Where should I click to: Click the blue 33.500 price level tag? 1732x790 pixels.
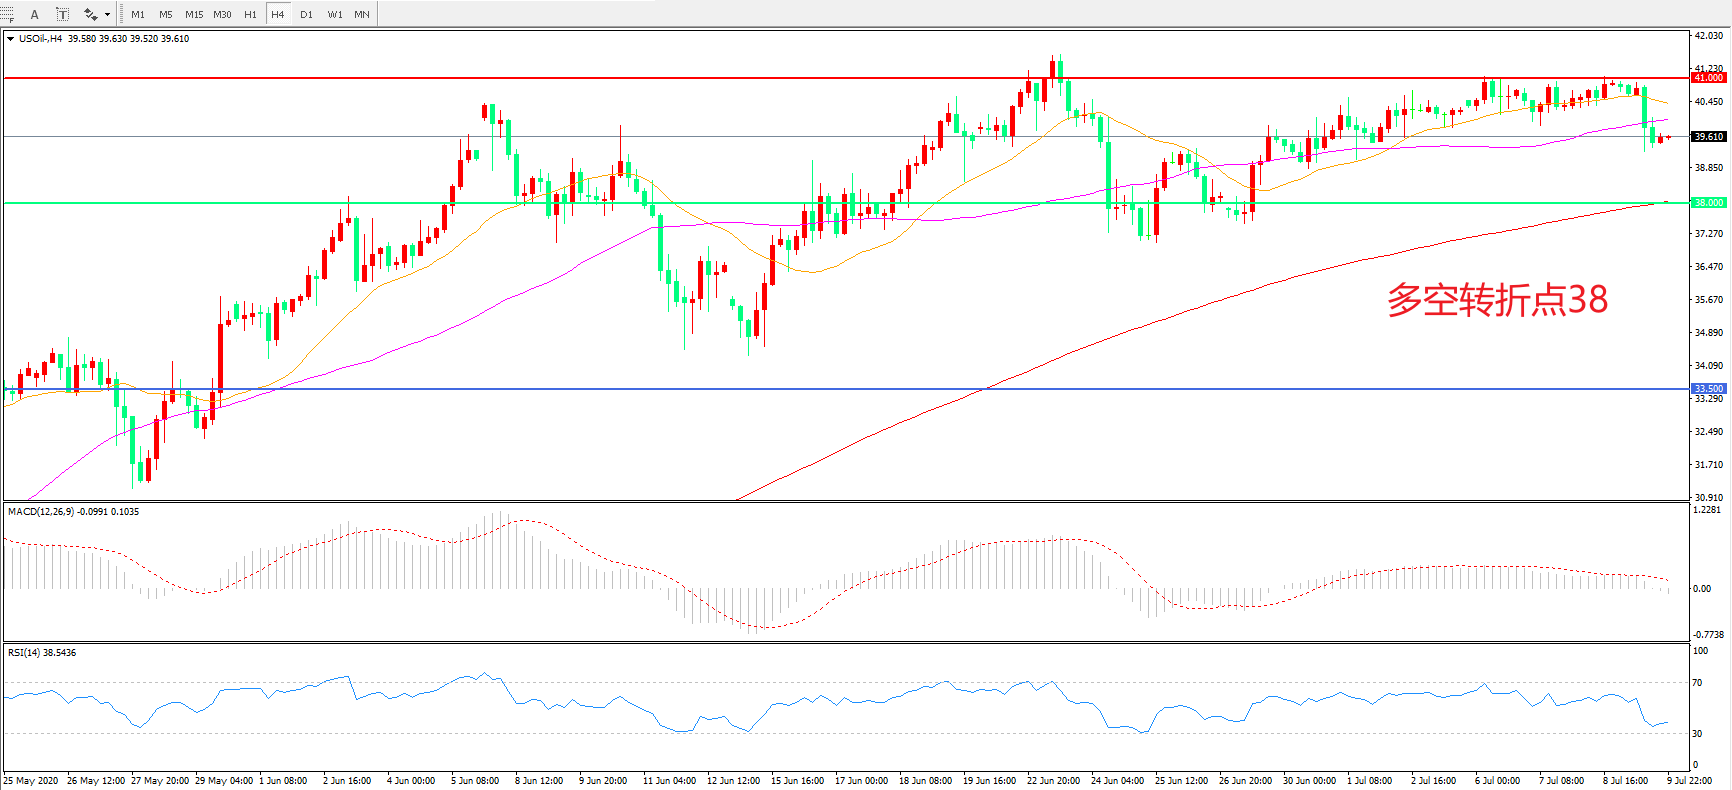point(1708,389)
